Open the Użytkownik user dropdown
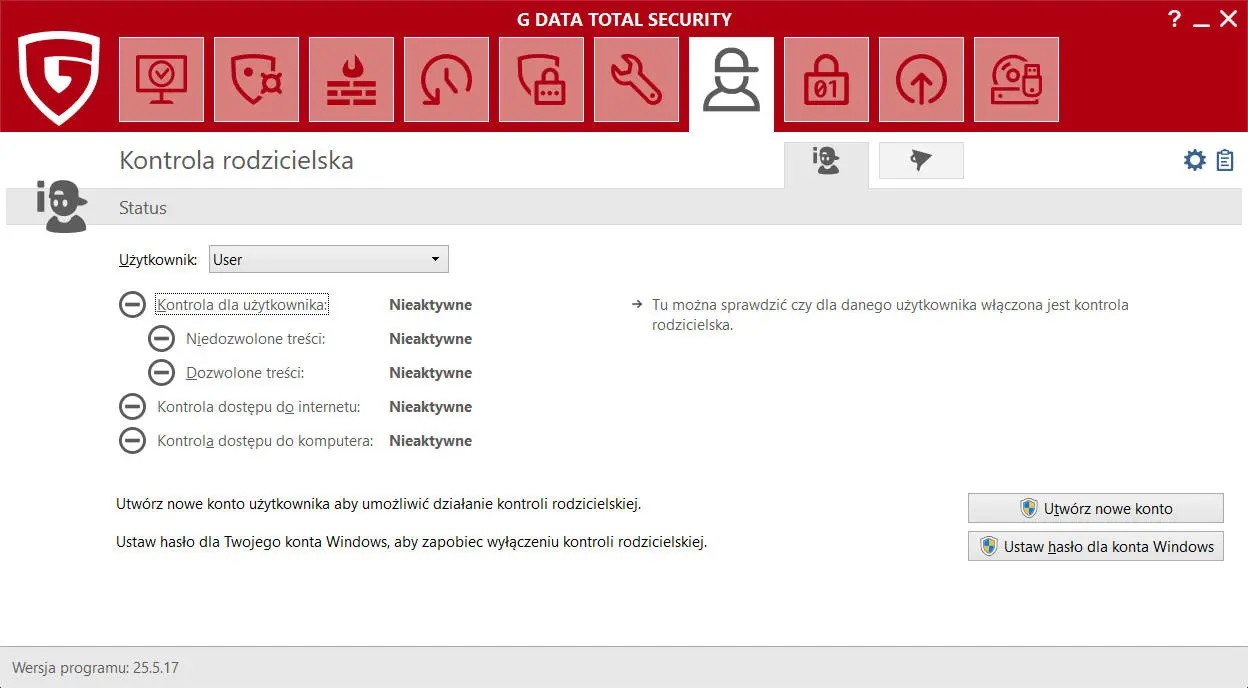 point(328,258)
